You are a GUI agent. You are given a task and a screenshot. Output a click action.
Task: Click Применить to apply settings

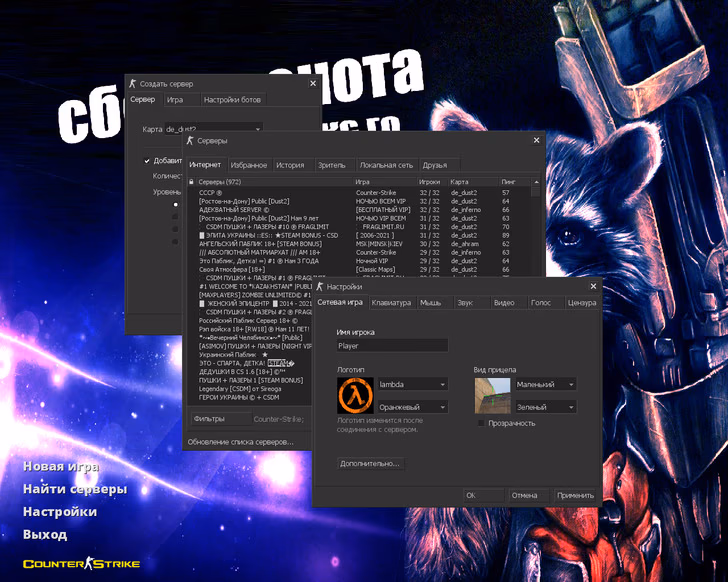[575, 495]
